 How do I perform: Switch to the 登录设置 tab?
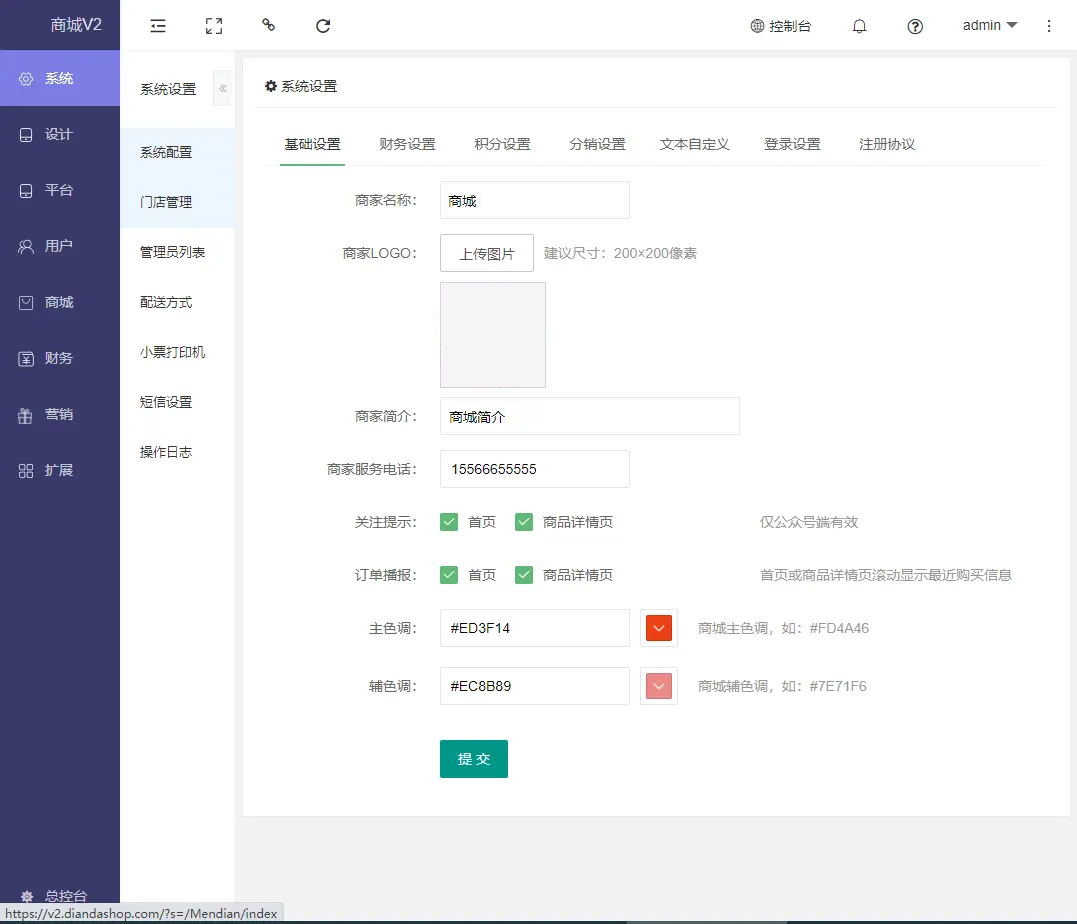click(792, 144)
